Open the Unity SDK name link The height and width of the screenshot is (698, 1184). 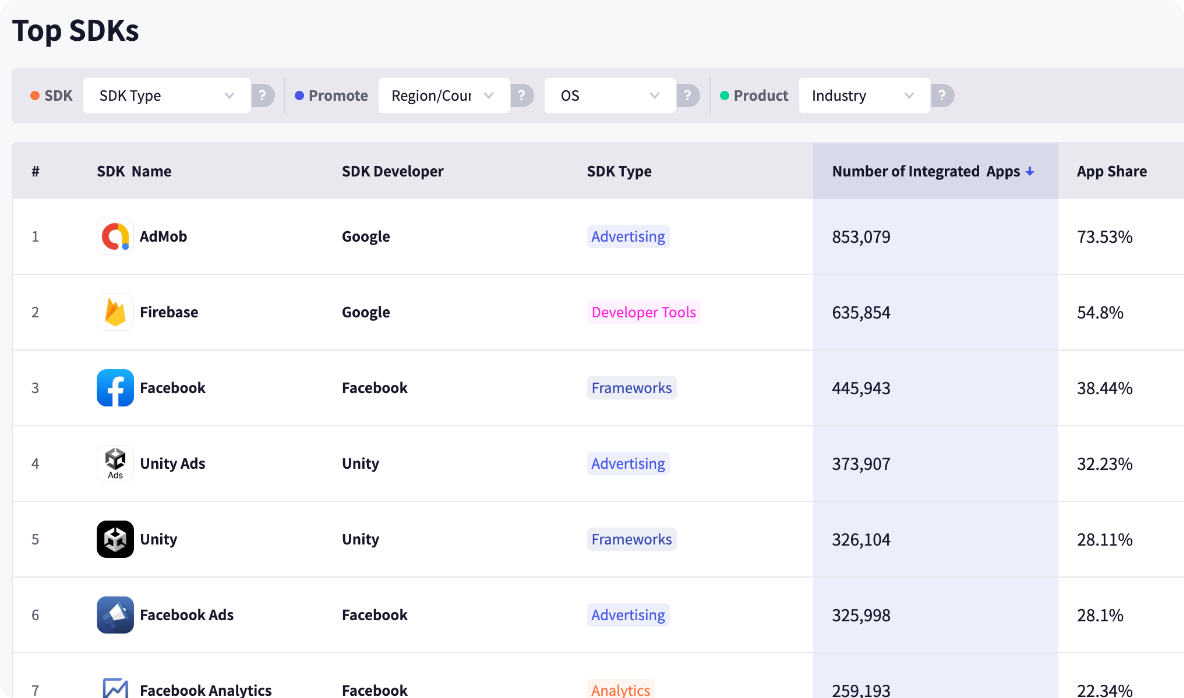point(159,539)
